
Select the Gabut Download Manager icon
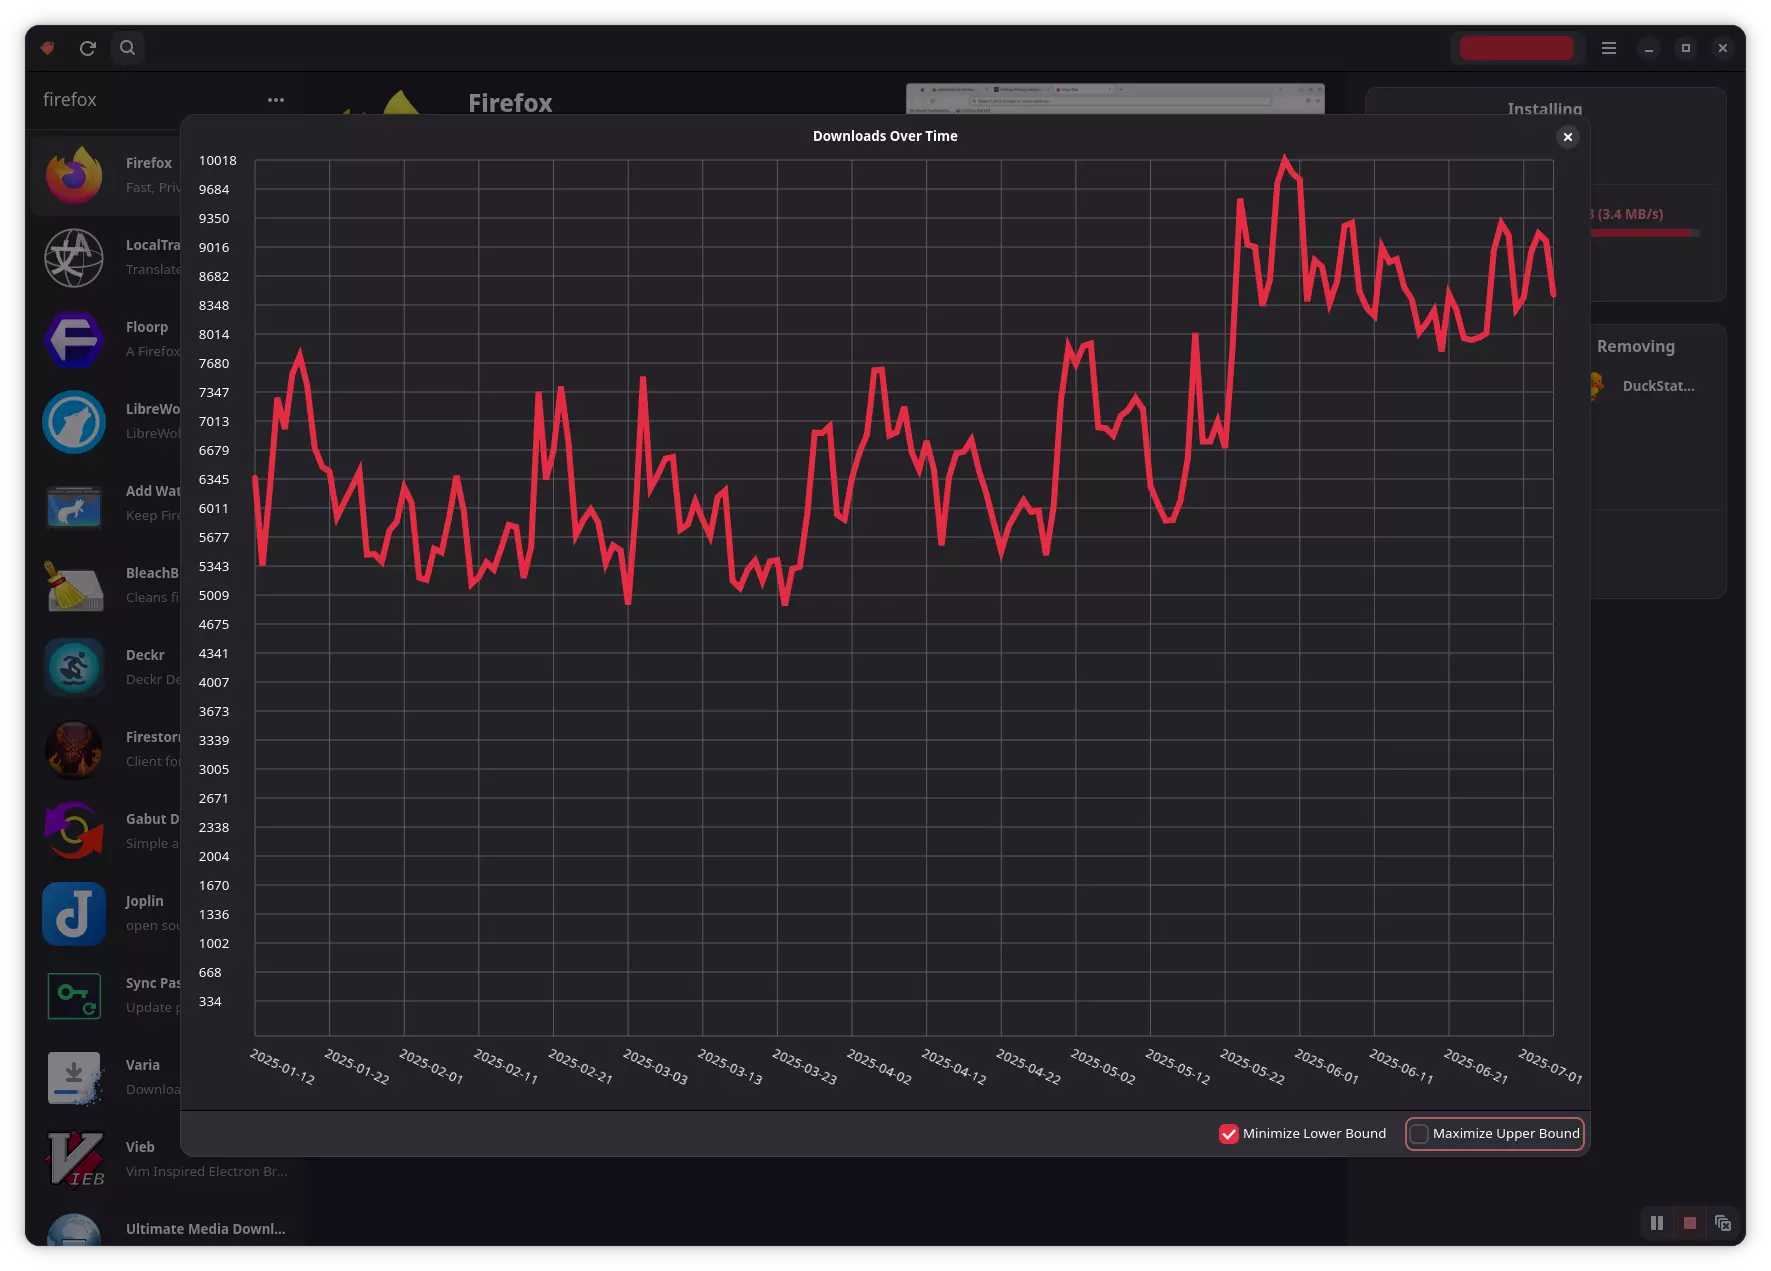pyautogui.click(x=74, y=832)
